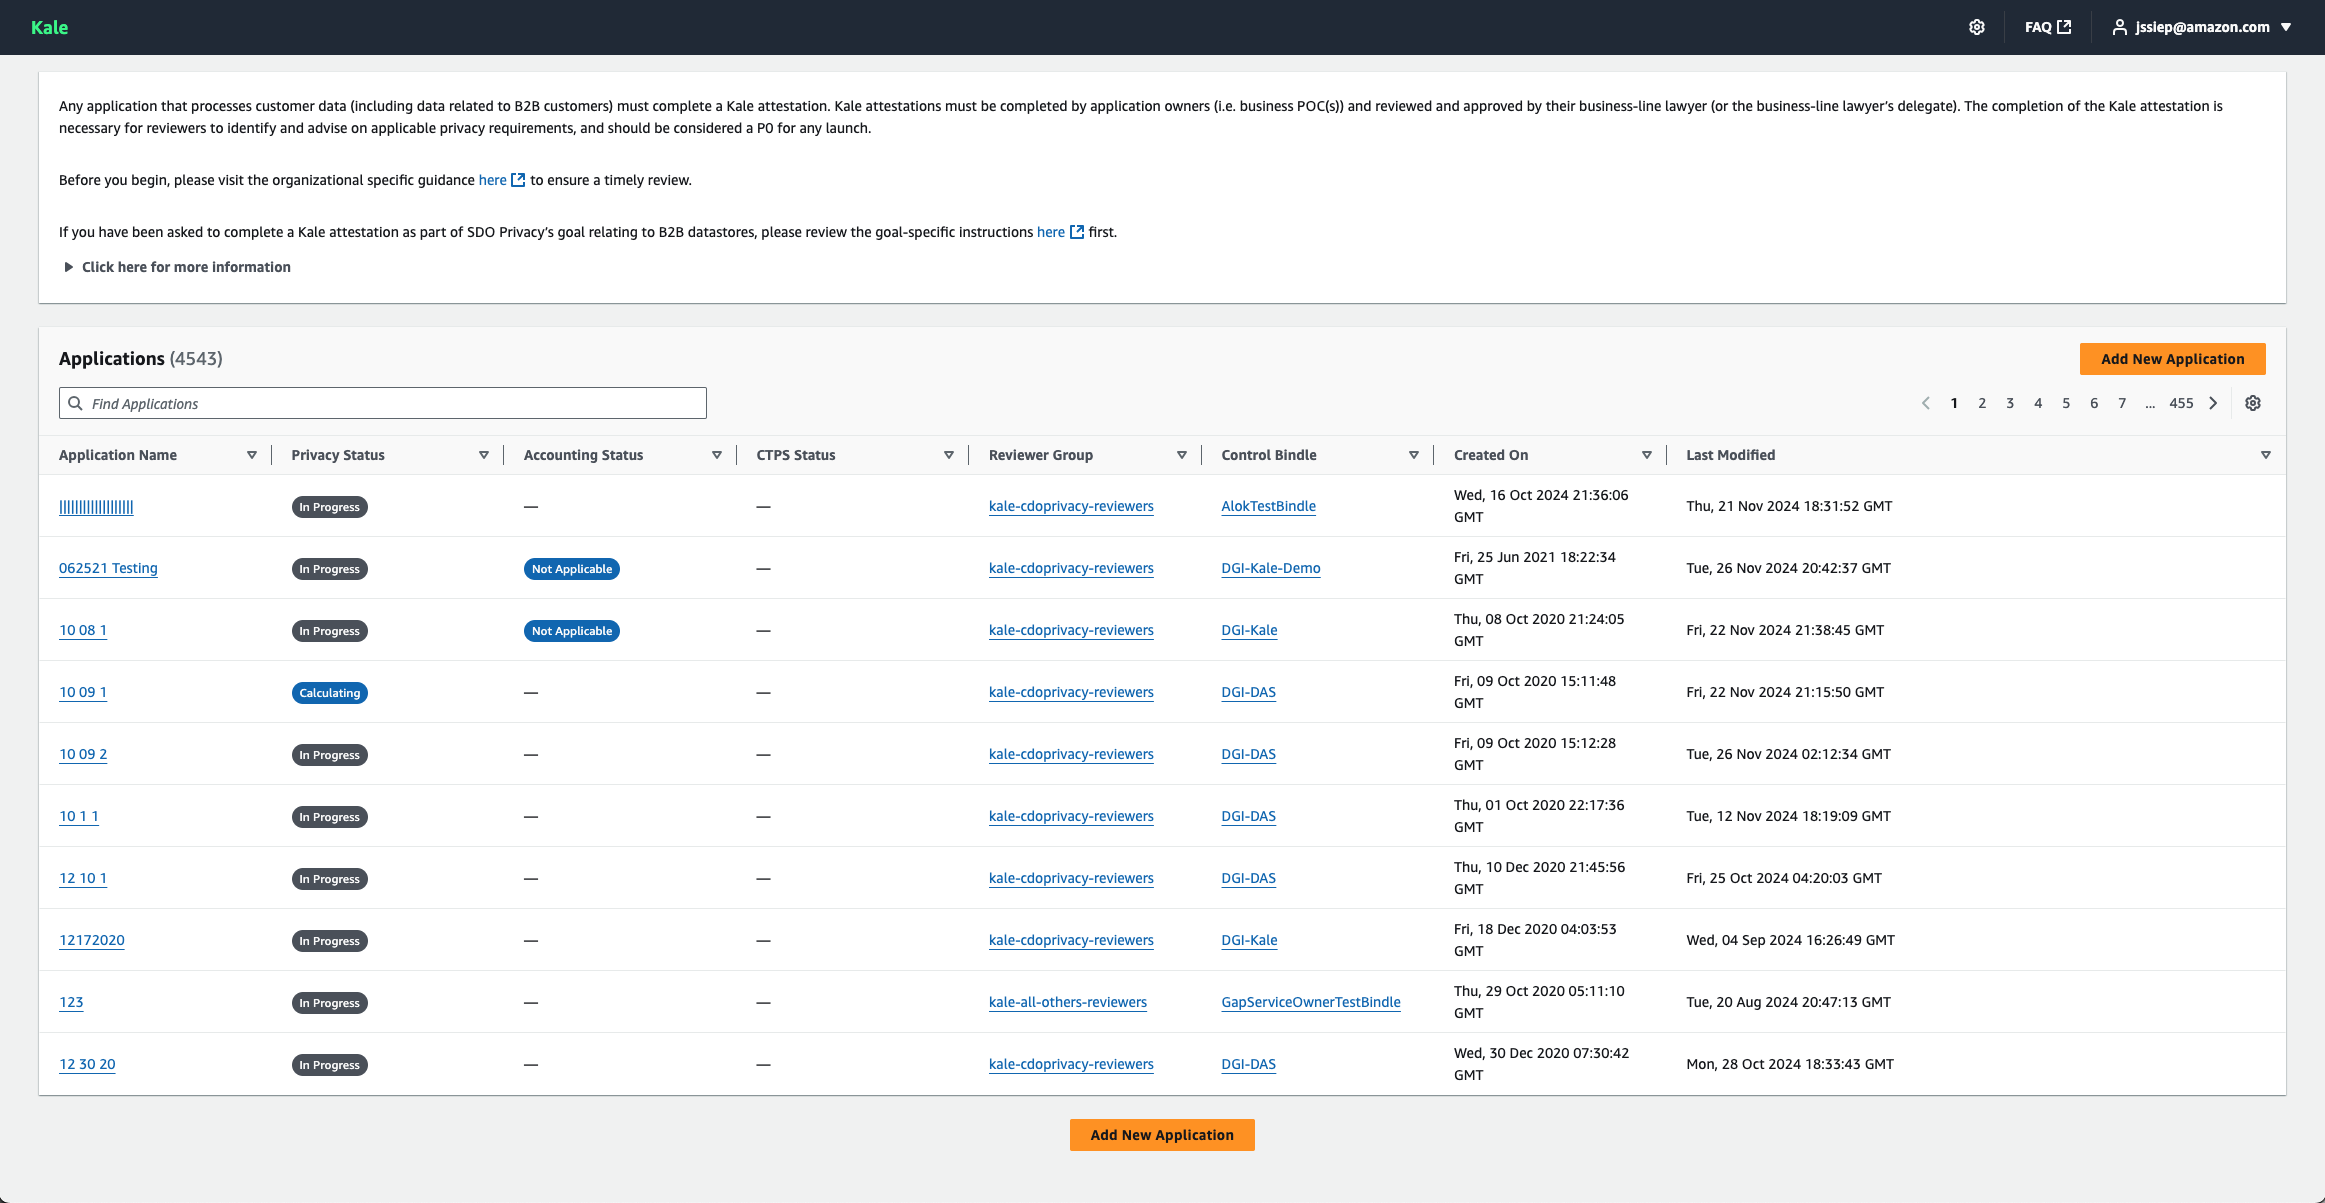Viewport: 2325px width, 1203px height.
Task: Open table preferences gear beside pagination
Action: pyautogui.click(x=2252, y=403)
